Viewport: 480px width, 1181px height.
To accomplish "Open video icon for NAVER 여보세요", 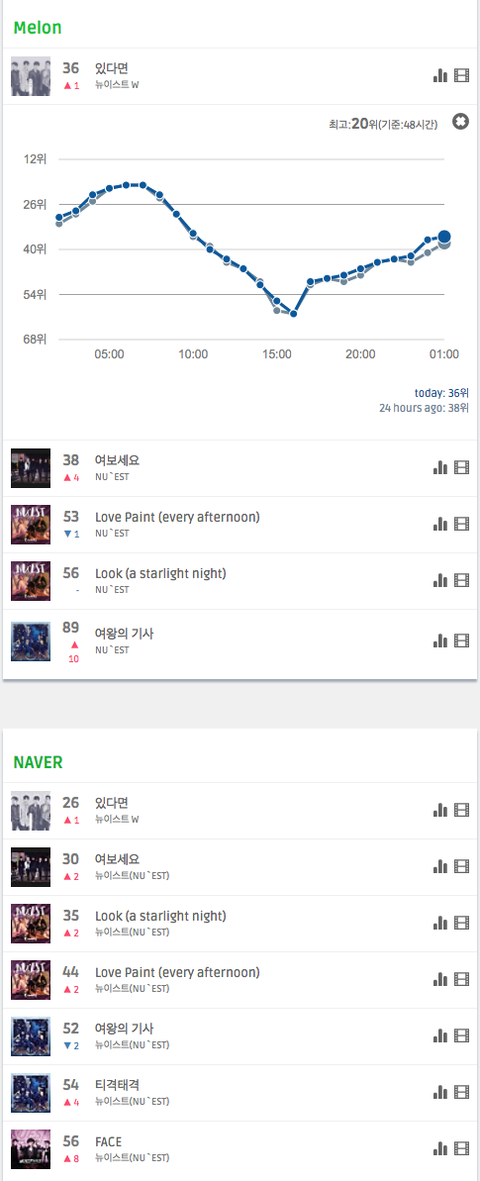I will (462, 867).
